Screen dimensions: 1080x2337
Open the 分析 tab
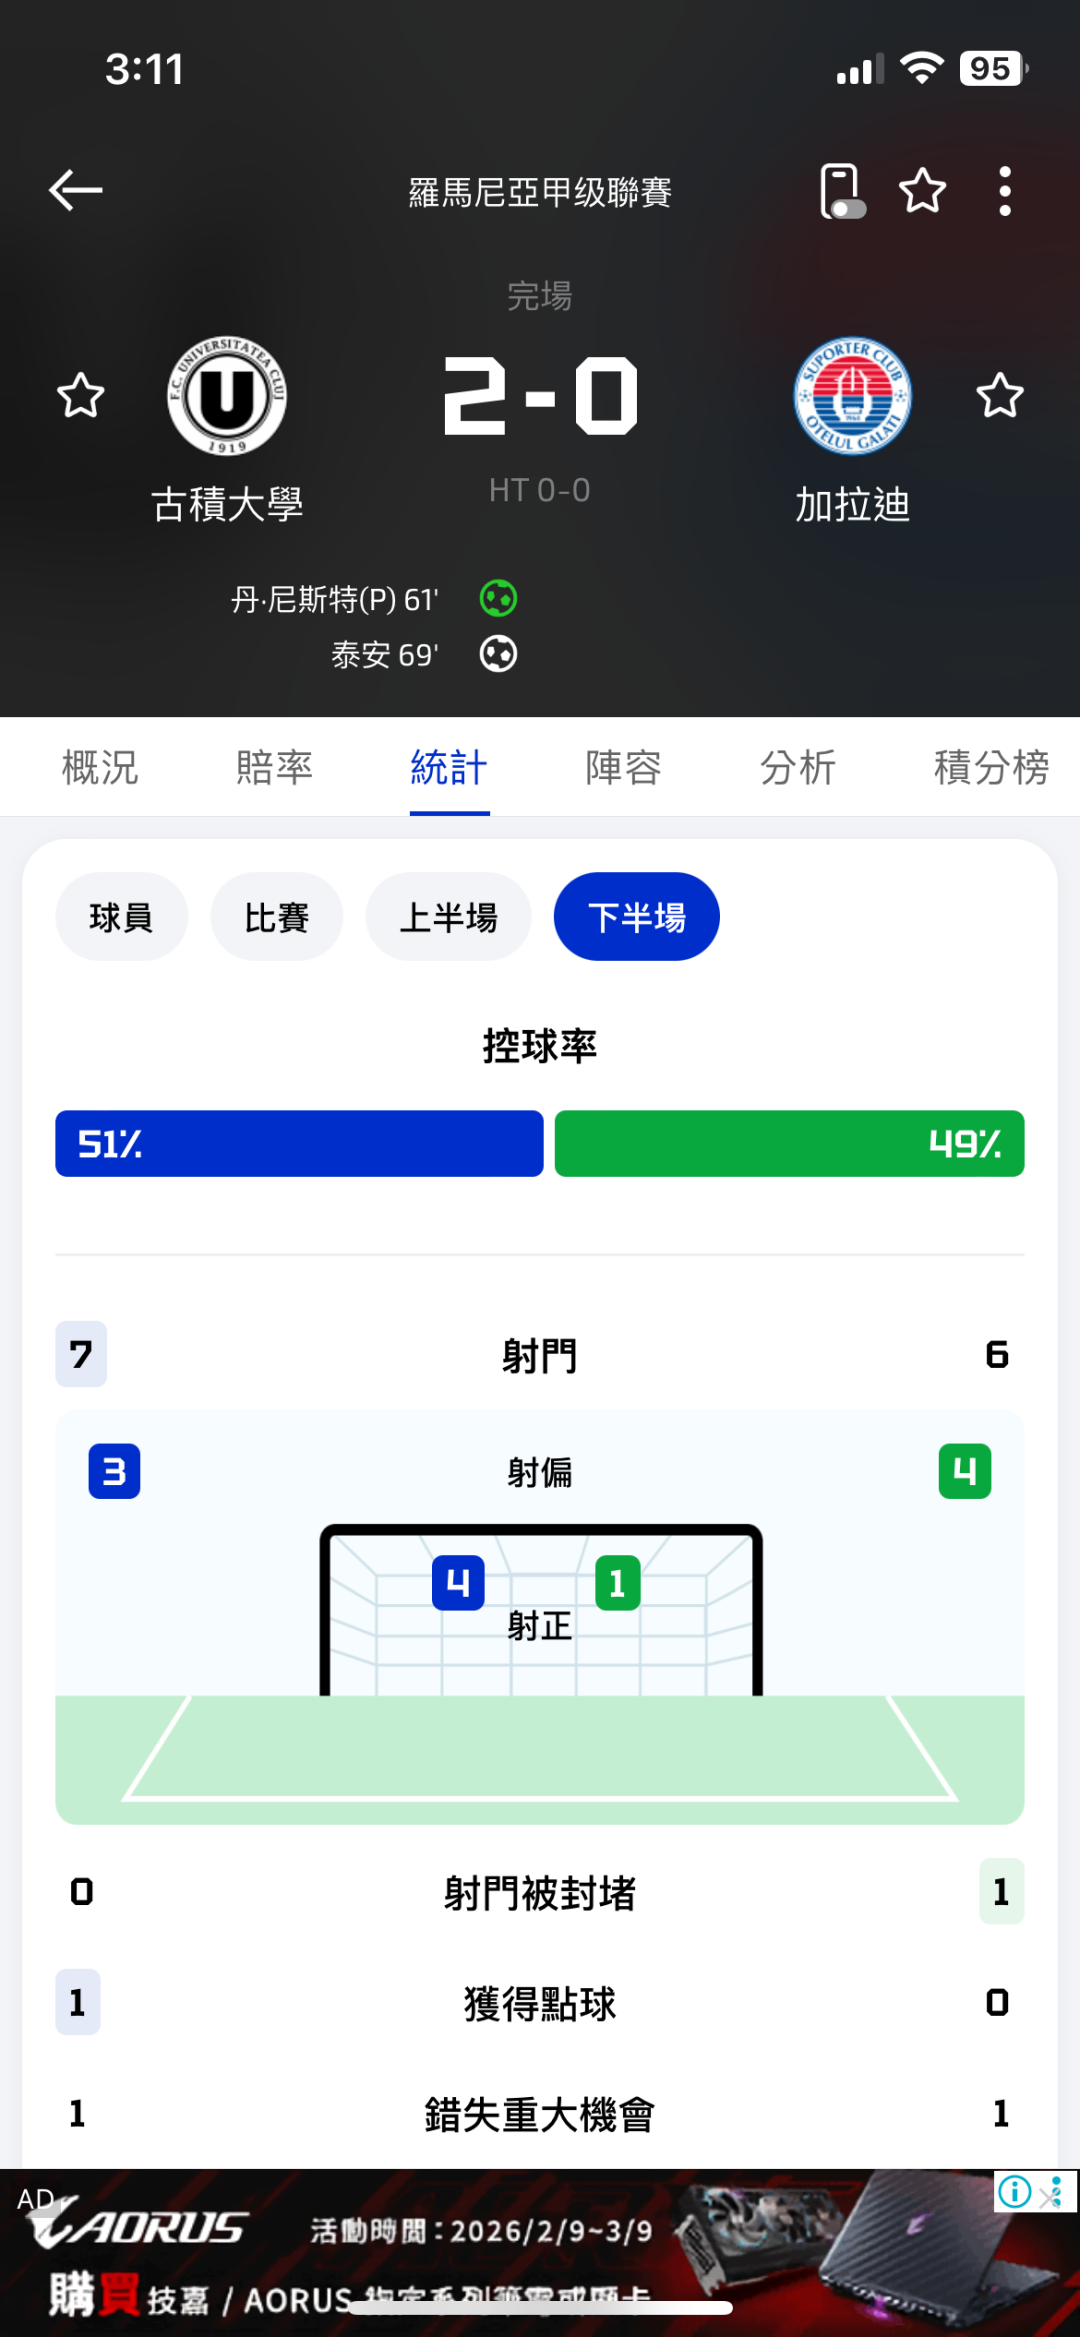pyautogui.click(x=797, y=768)
